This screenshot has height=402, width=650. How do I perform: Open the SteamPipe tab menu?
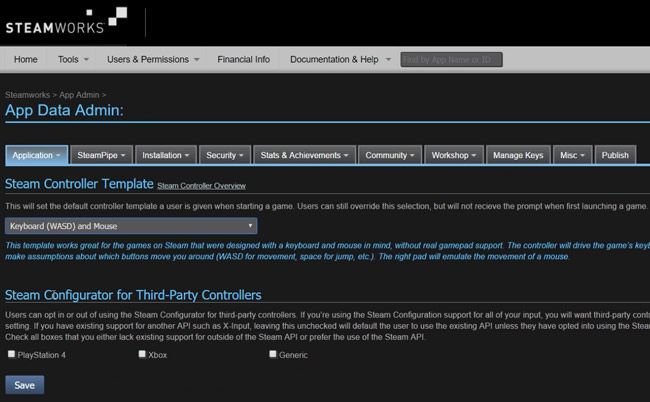(x=101, y=155)
